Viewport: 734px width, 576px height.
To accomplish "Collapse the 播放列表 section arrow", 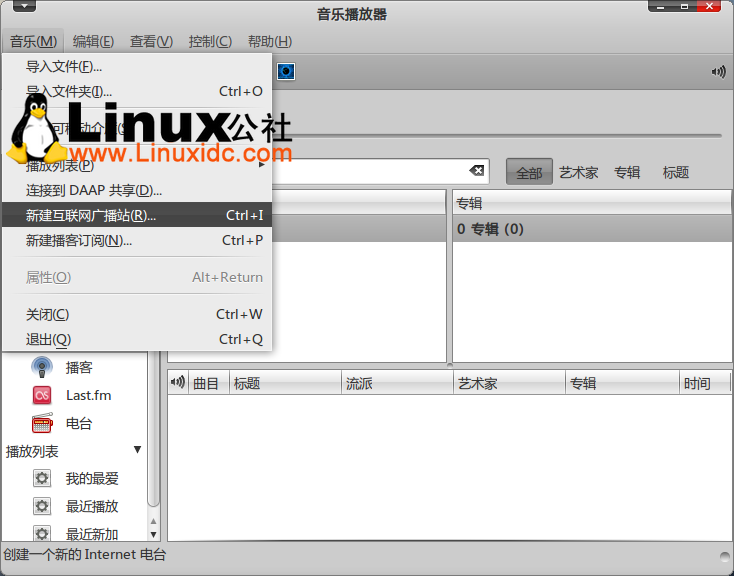I will pos(137,450).
